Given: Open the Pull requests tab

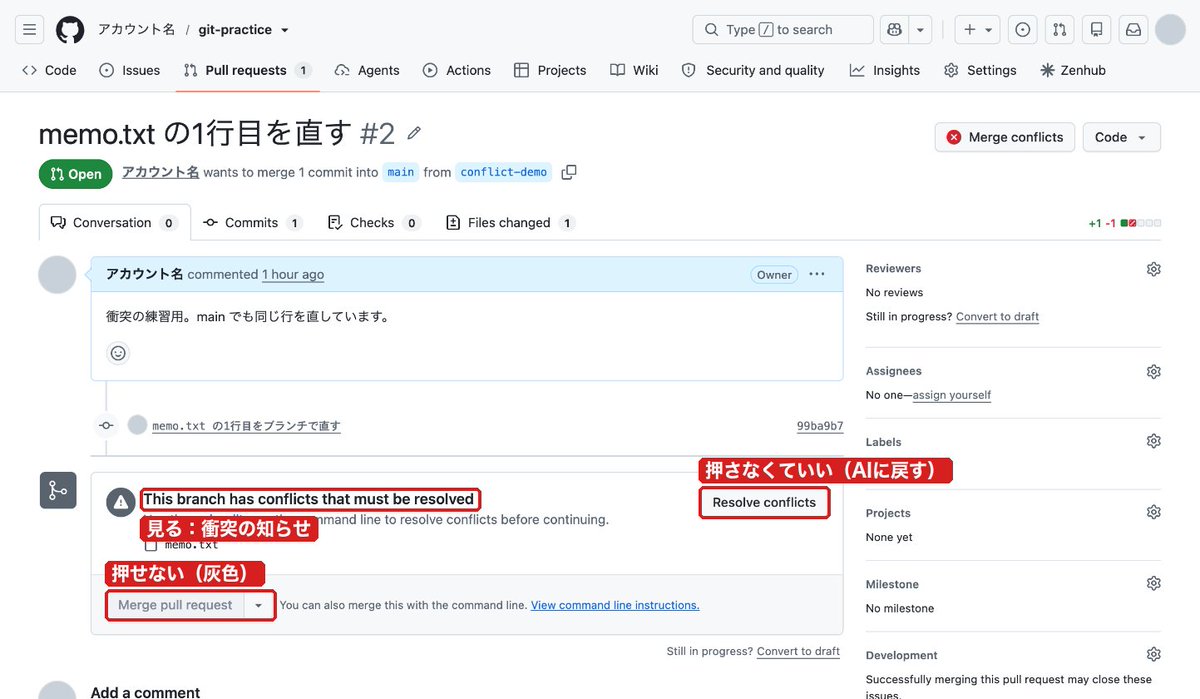Looking at the screenshot, I should (247, 70).
